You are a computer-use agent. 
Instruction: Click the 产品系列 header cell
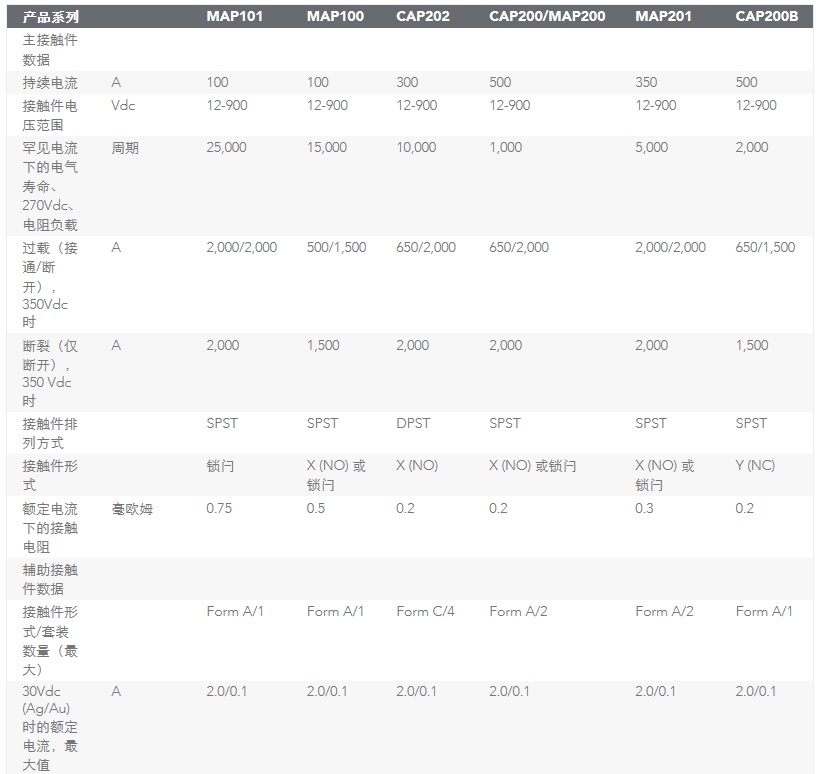point(51,17)
